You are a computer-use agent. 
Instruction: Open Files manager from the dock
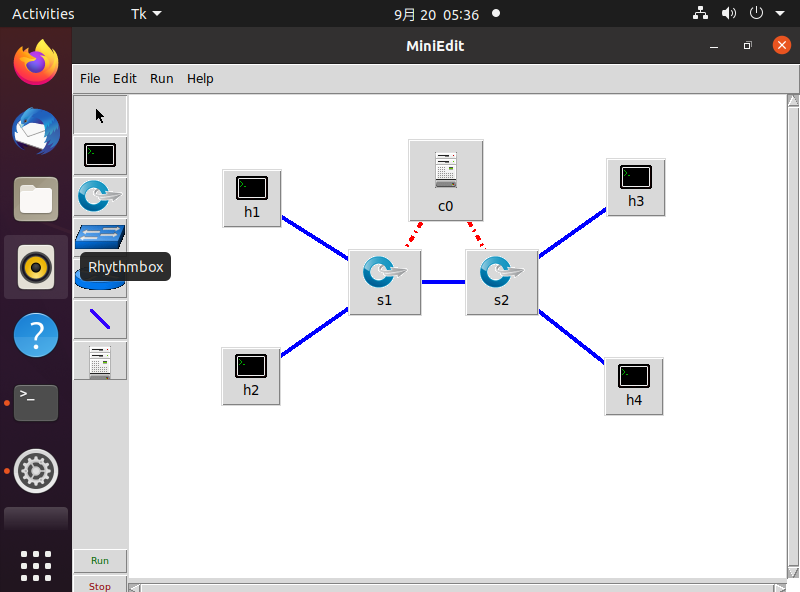point(36,199)
